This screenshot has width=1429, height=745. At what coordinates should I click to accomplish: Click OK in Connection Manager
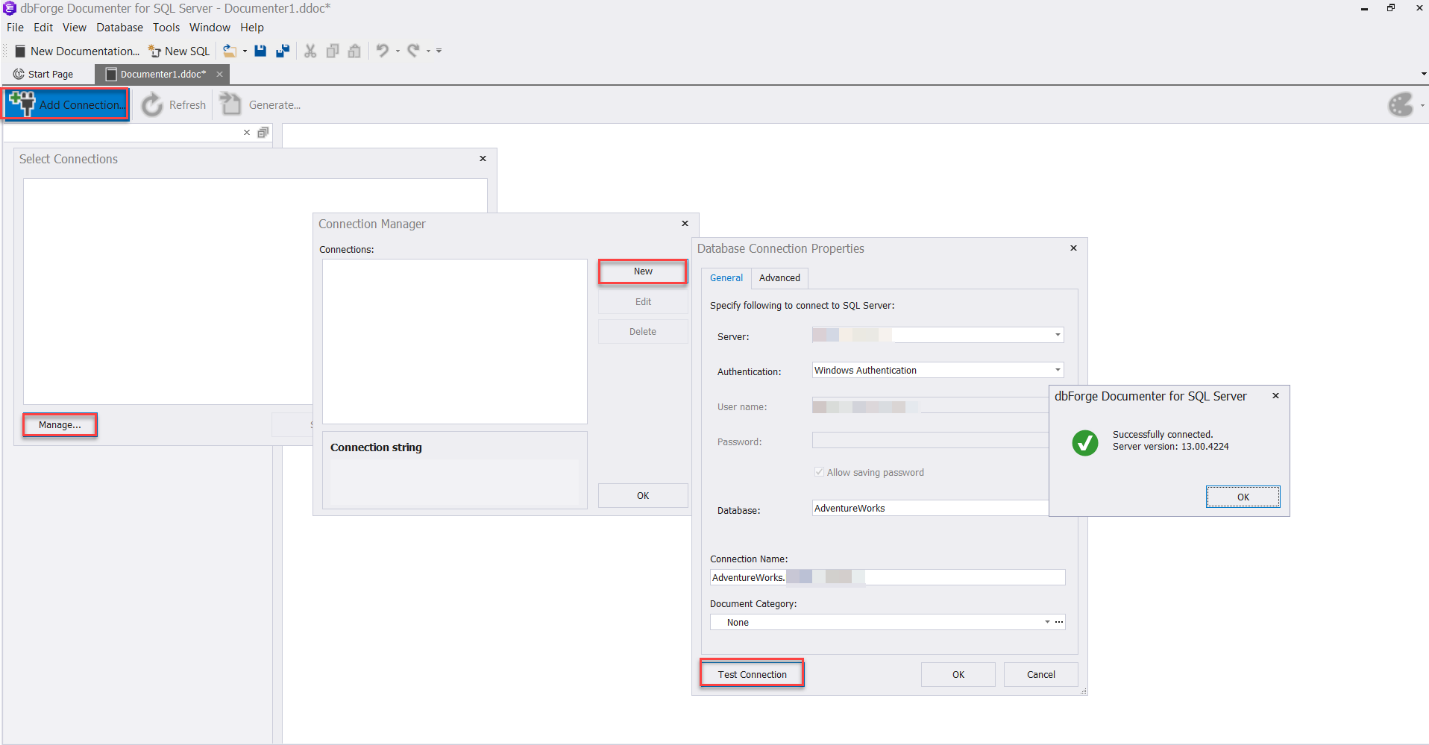[643, 495]
